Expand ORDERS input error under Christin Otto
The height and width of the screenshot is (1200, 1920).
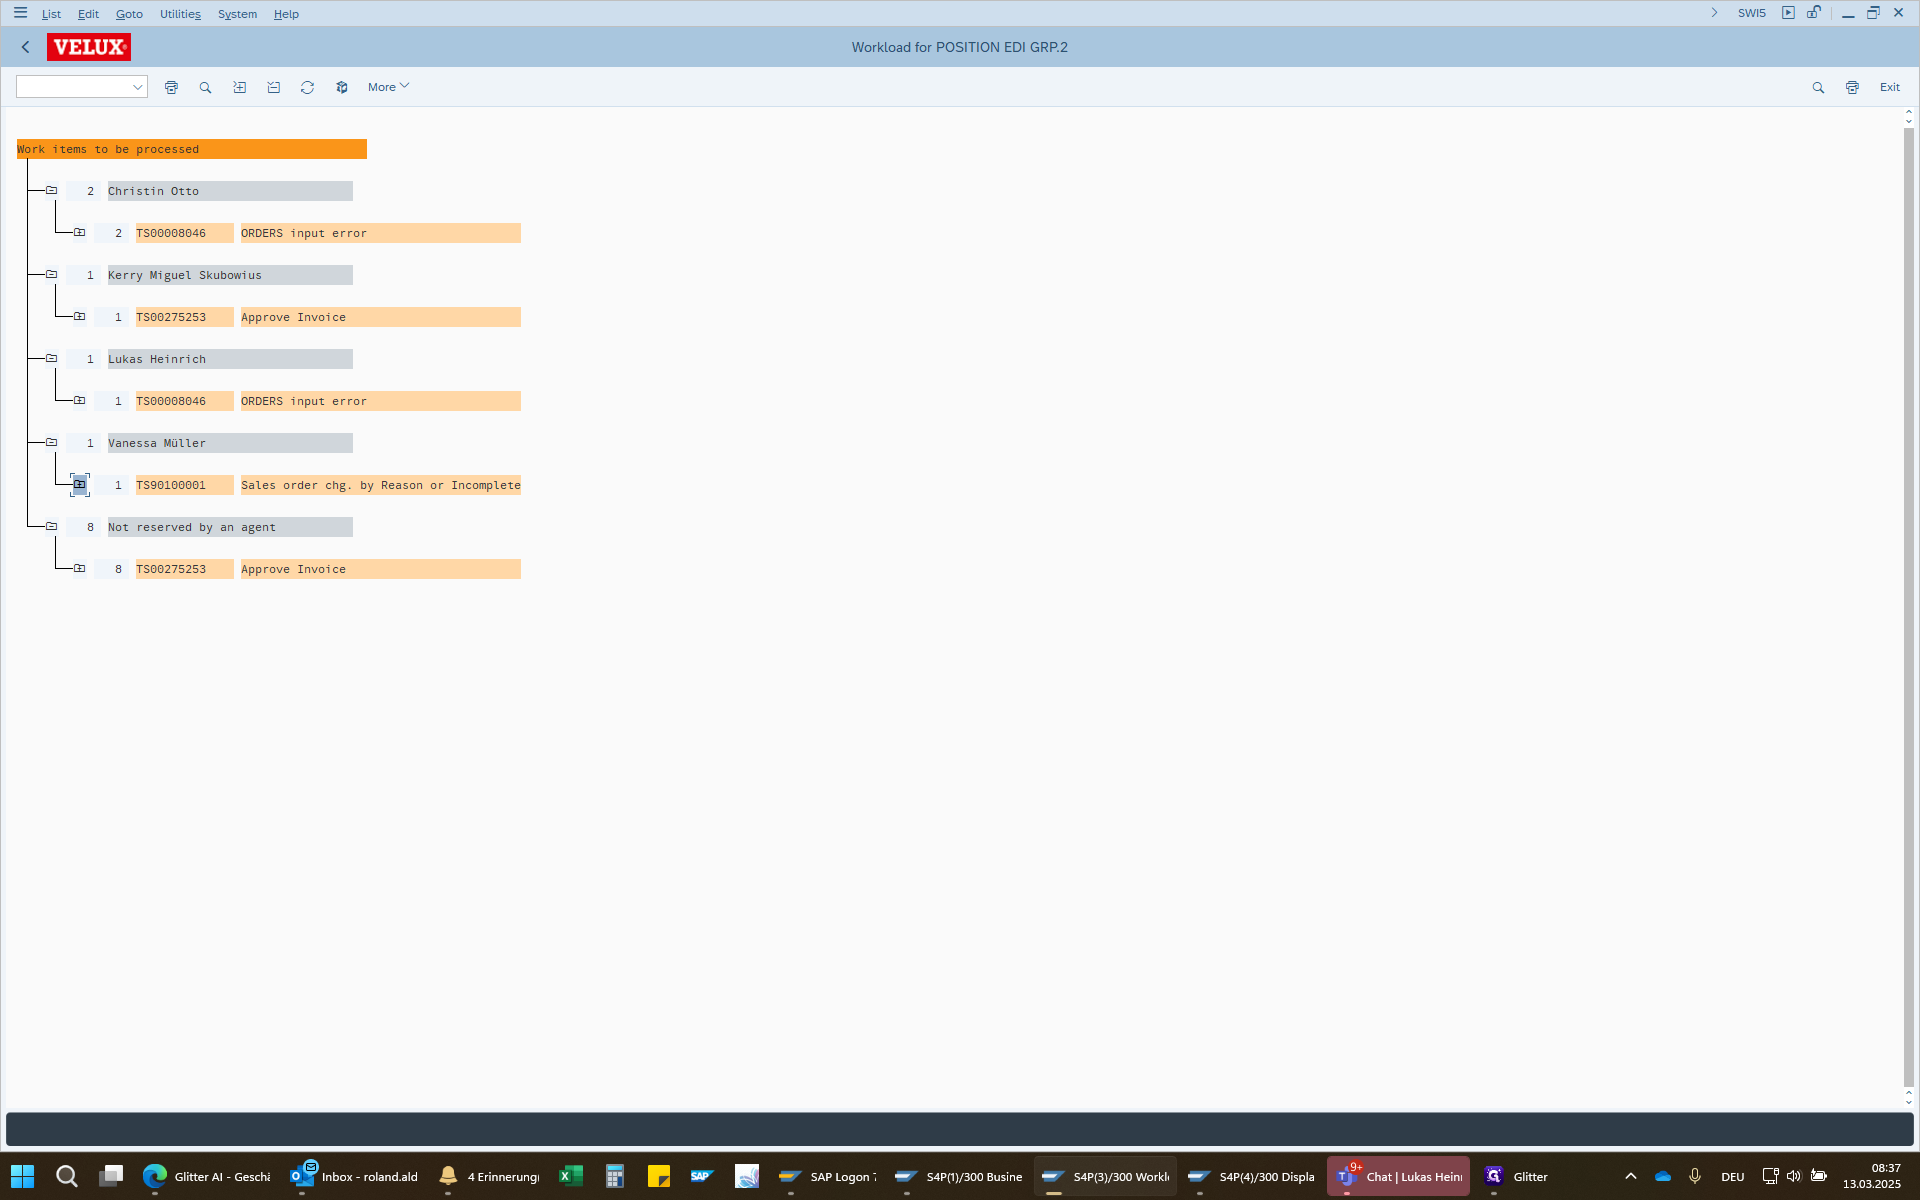point(79,233)
